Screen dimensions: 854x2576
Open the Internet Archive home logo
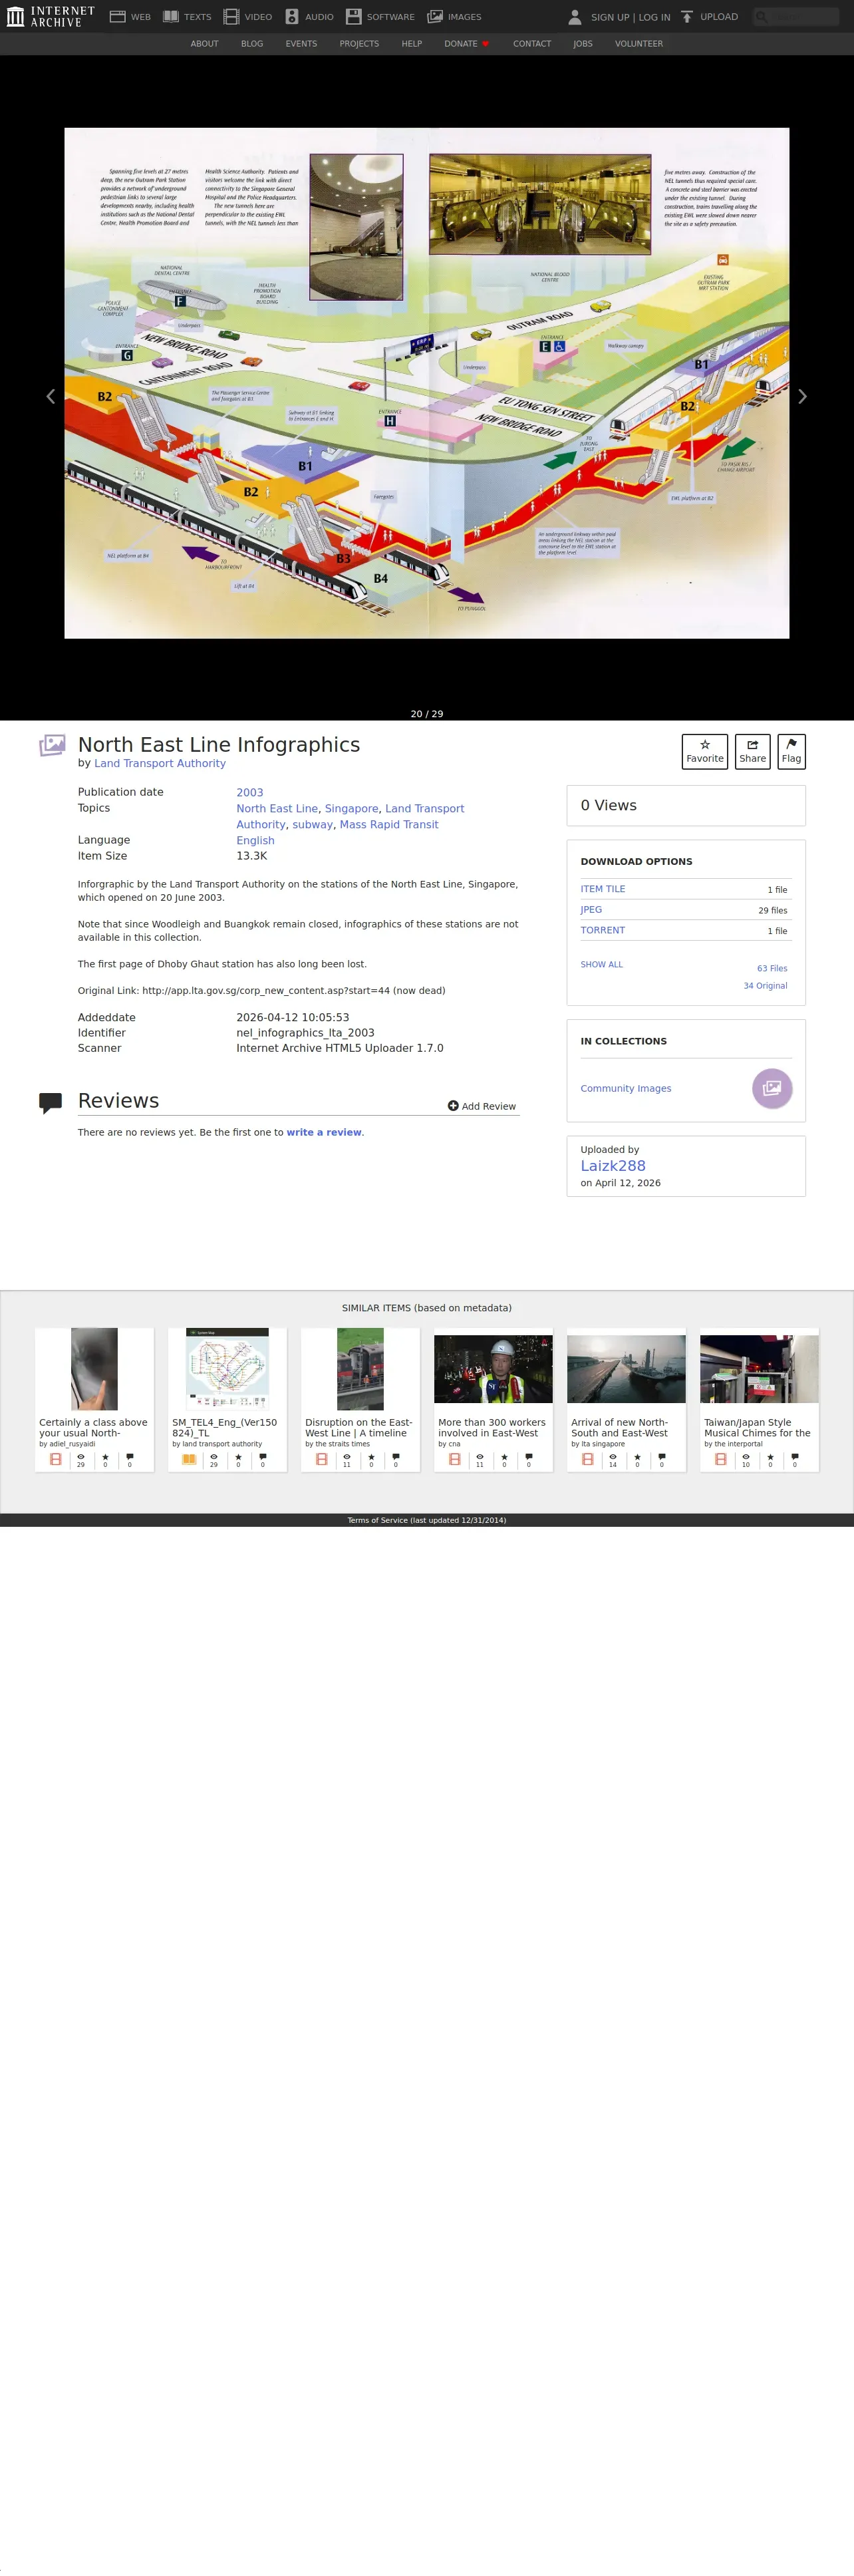[x=51, y=16]
